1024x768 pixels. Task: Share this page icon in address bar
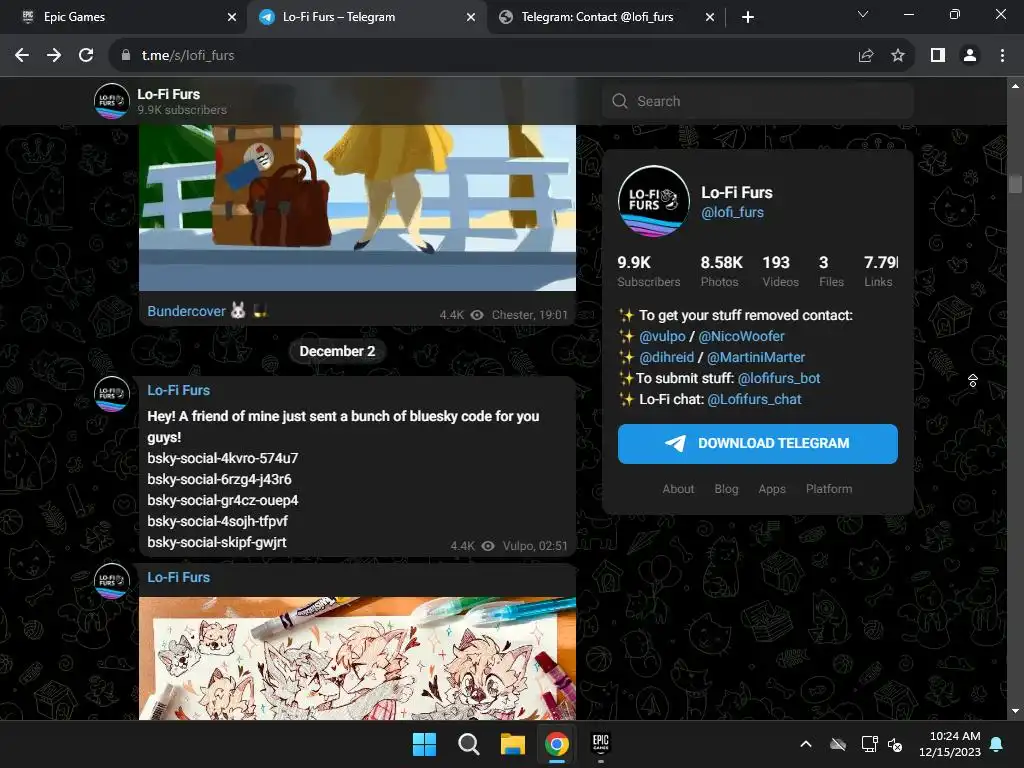coord(866,56)
